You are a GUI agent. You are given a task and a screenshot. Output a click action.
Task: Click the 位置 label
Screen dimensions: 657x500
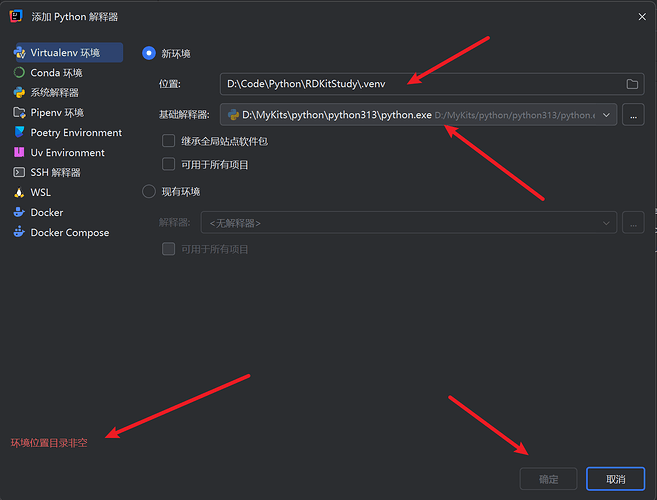pos(170,84)
